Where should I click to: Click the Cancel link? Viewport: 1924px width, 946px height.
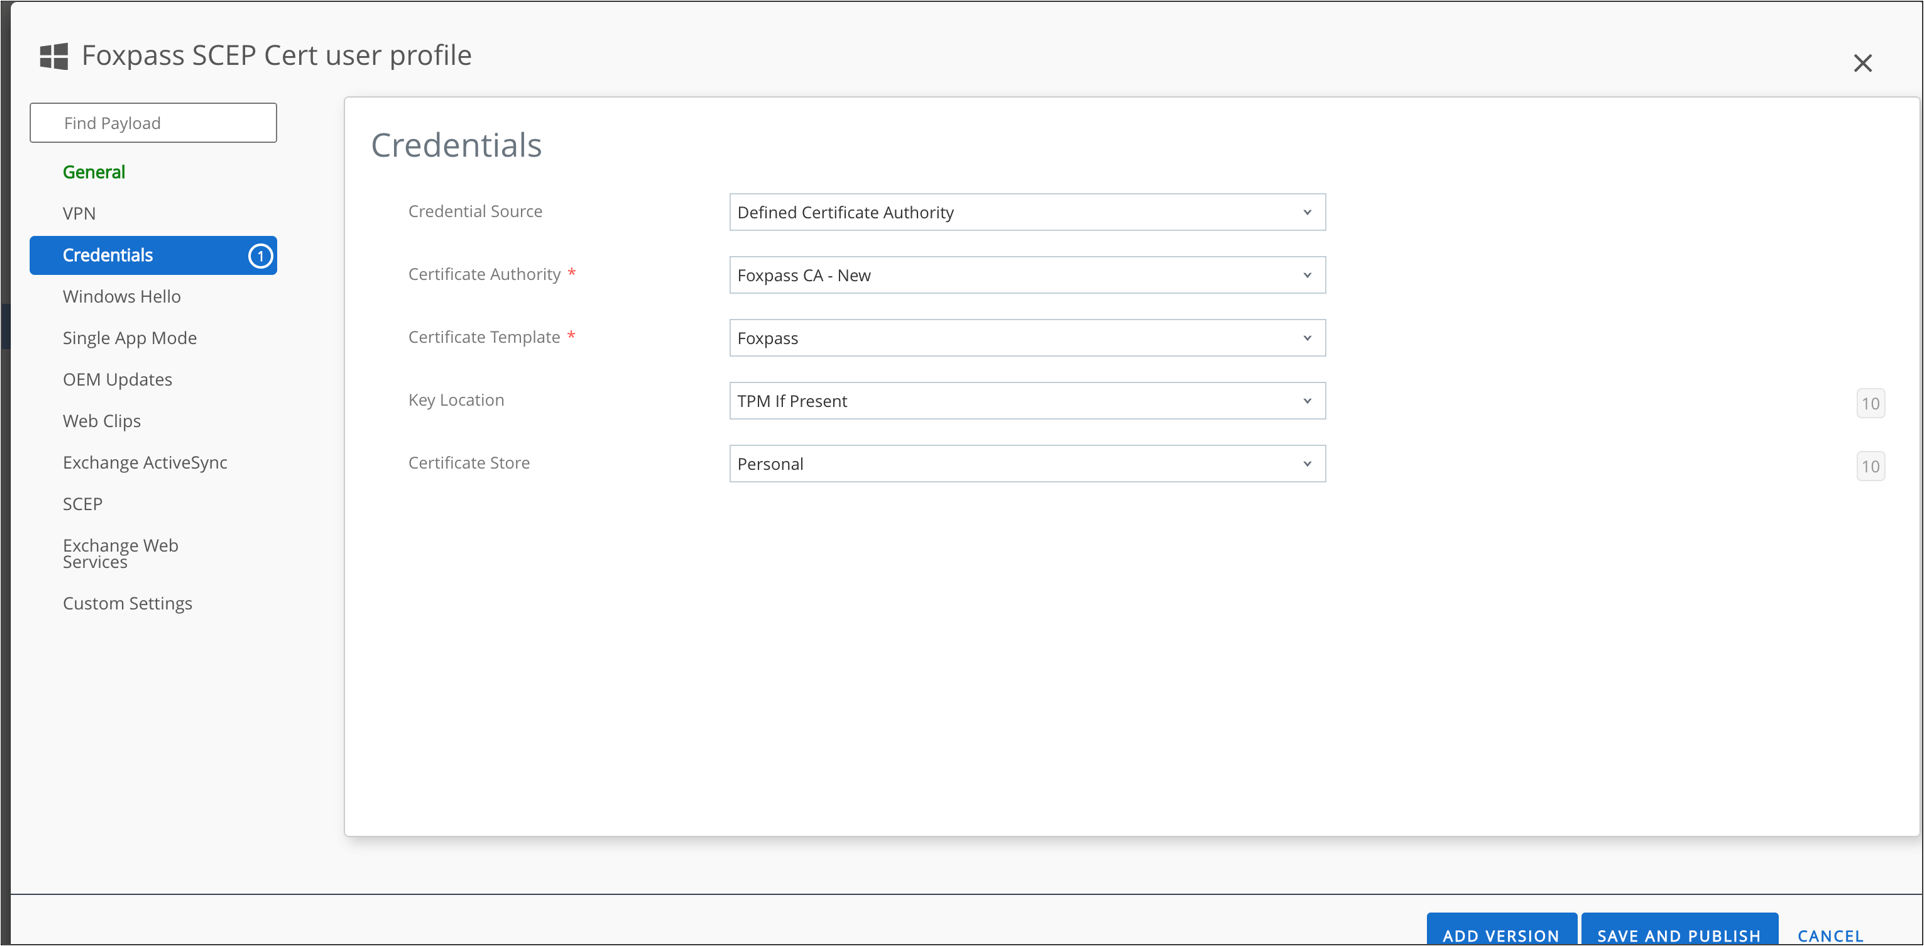(x=1830, y=935)
